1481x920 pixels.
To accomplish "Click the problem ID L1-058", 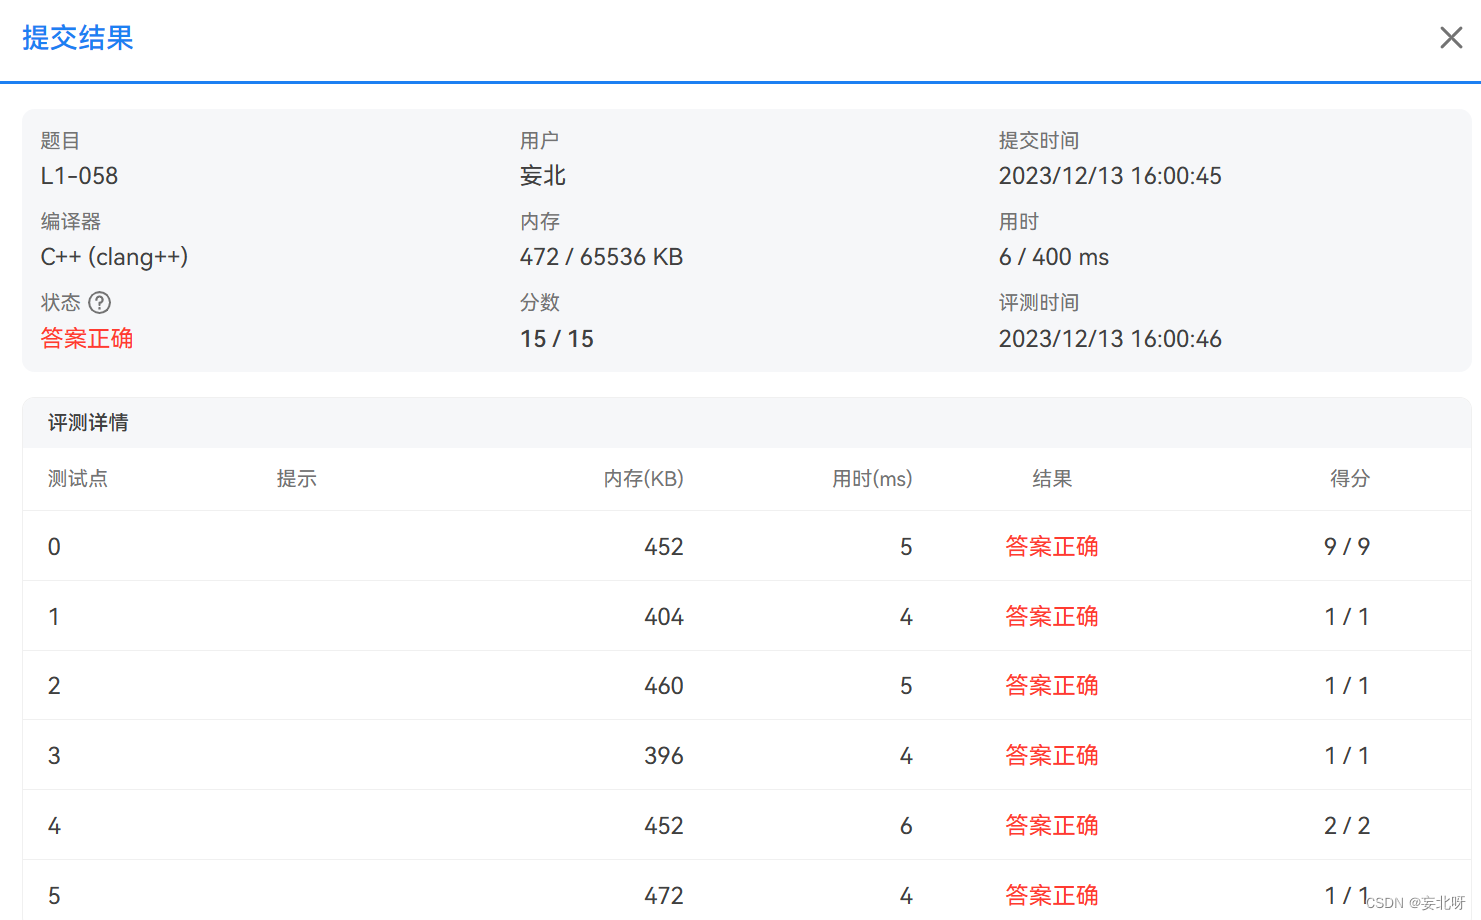I will pos(79,176).
